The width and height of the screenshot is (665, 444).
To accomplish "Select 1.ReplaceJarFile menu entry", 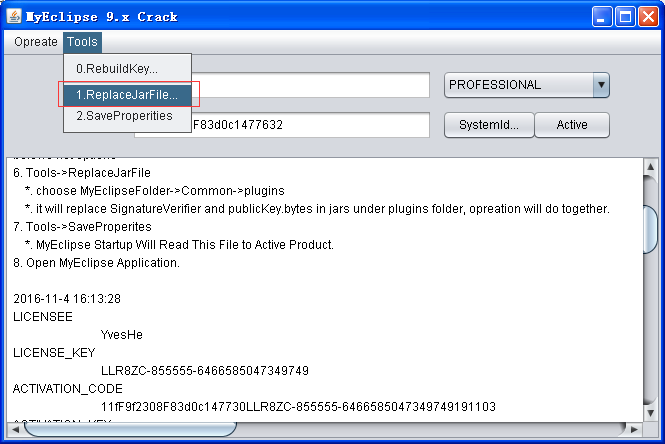I will [x=127, y=95].
